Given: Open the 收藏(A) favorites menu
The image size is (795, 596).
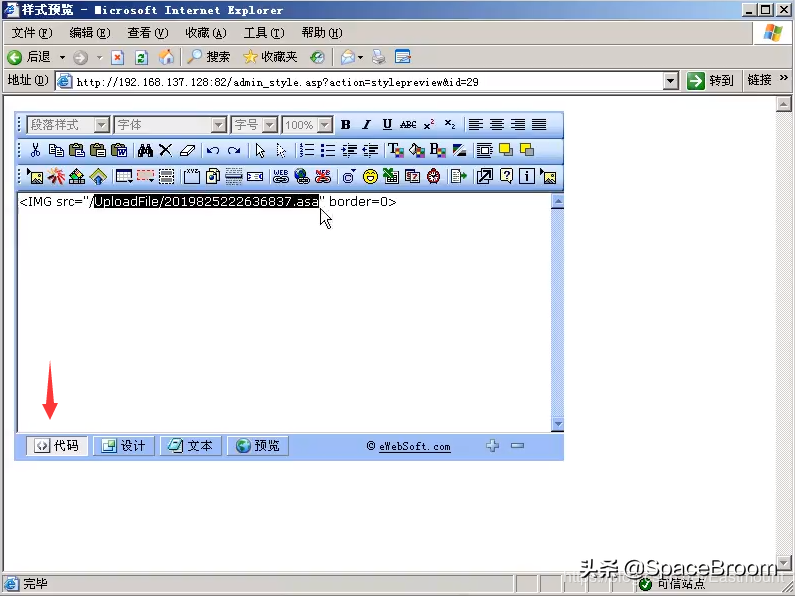Looking at the screenshot, I should (205, 33).
